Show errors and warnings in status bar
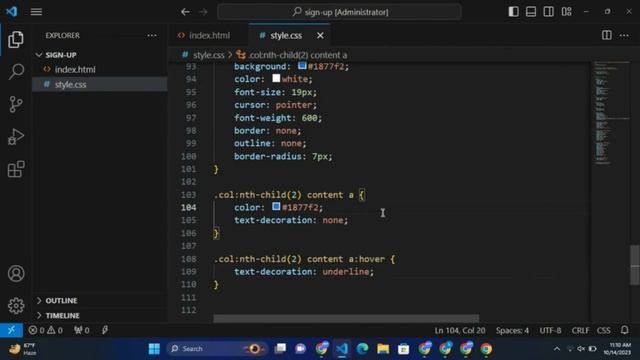The height and width of the screenshot is (360, 640). (45, 330)
